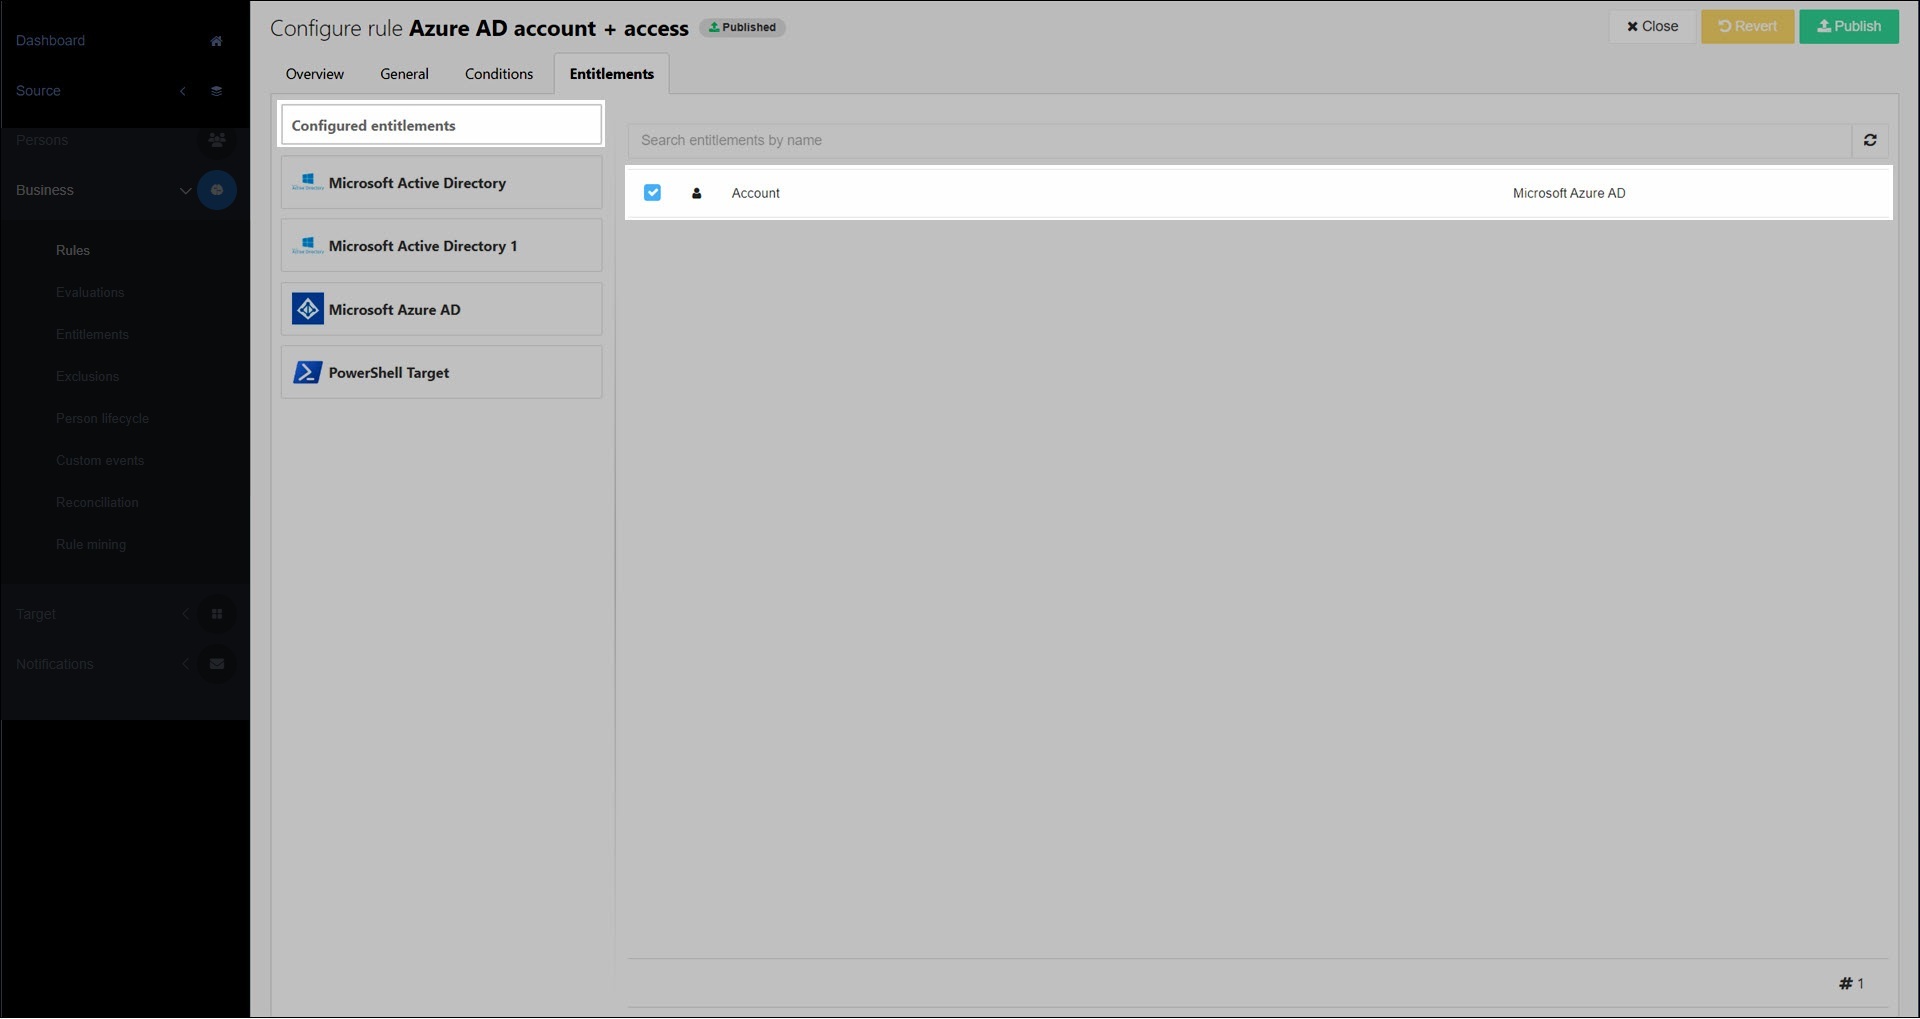Uncheck the Account entitlement checkbox
Image resolution: width=1920 pixels, height=1019 pixels.
click(652, 193)
